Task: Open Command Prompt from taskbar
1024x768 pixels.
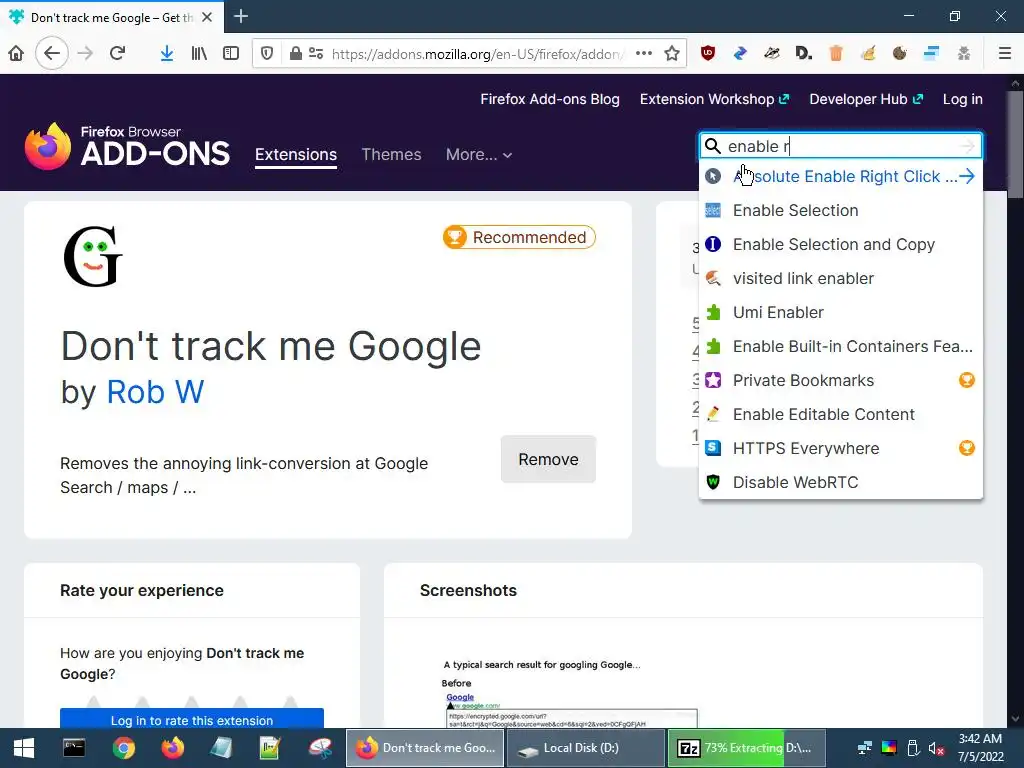Action: 74,748
